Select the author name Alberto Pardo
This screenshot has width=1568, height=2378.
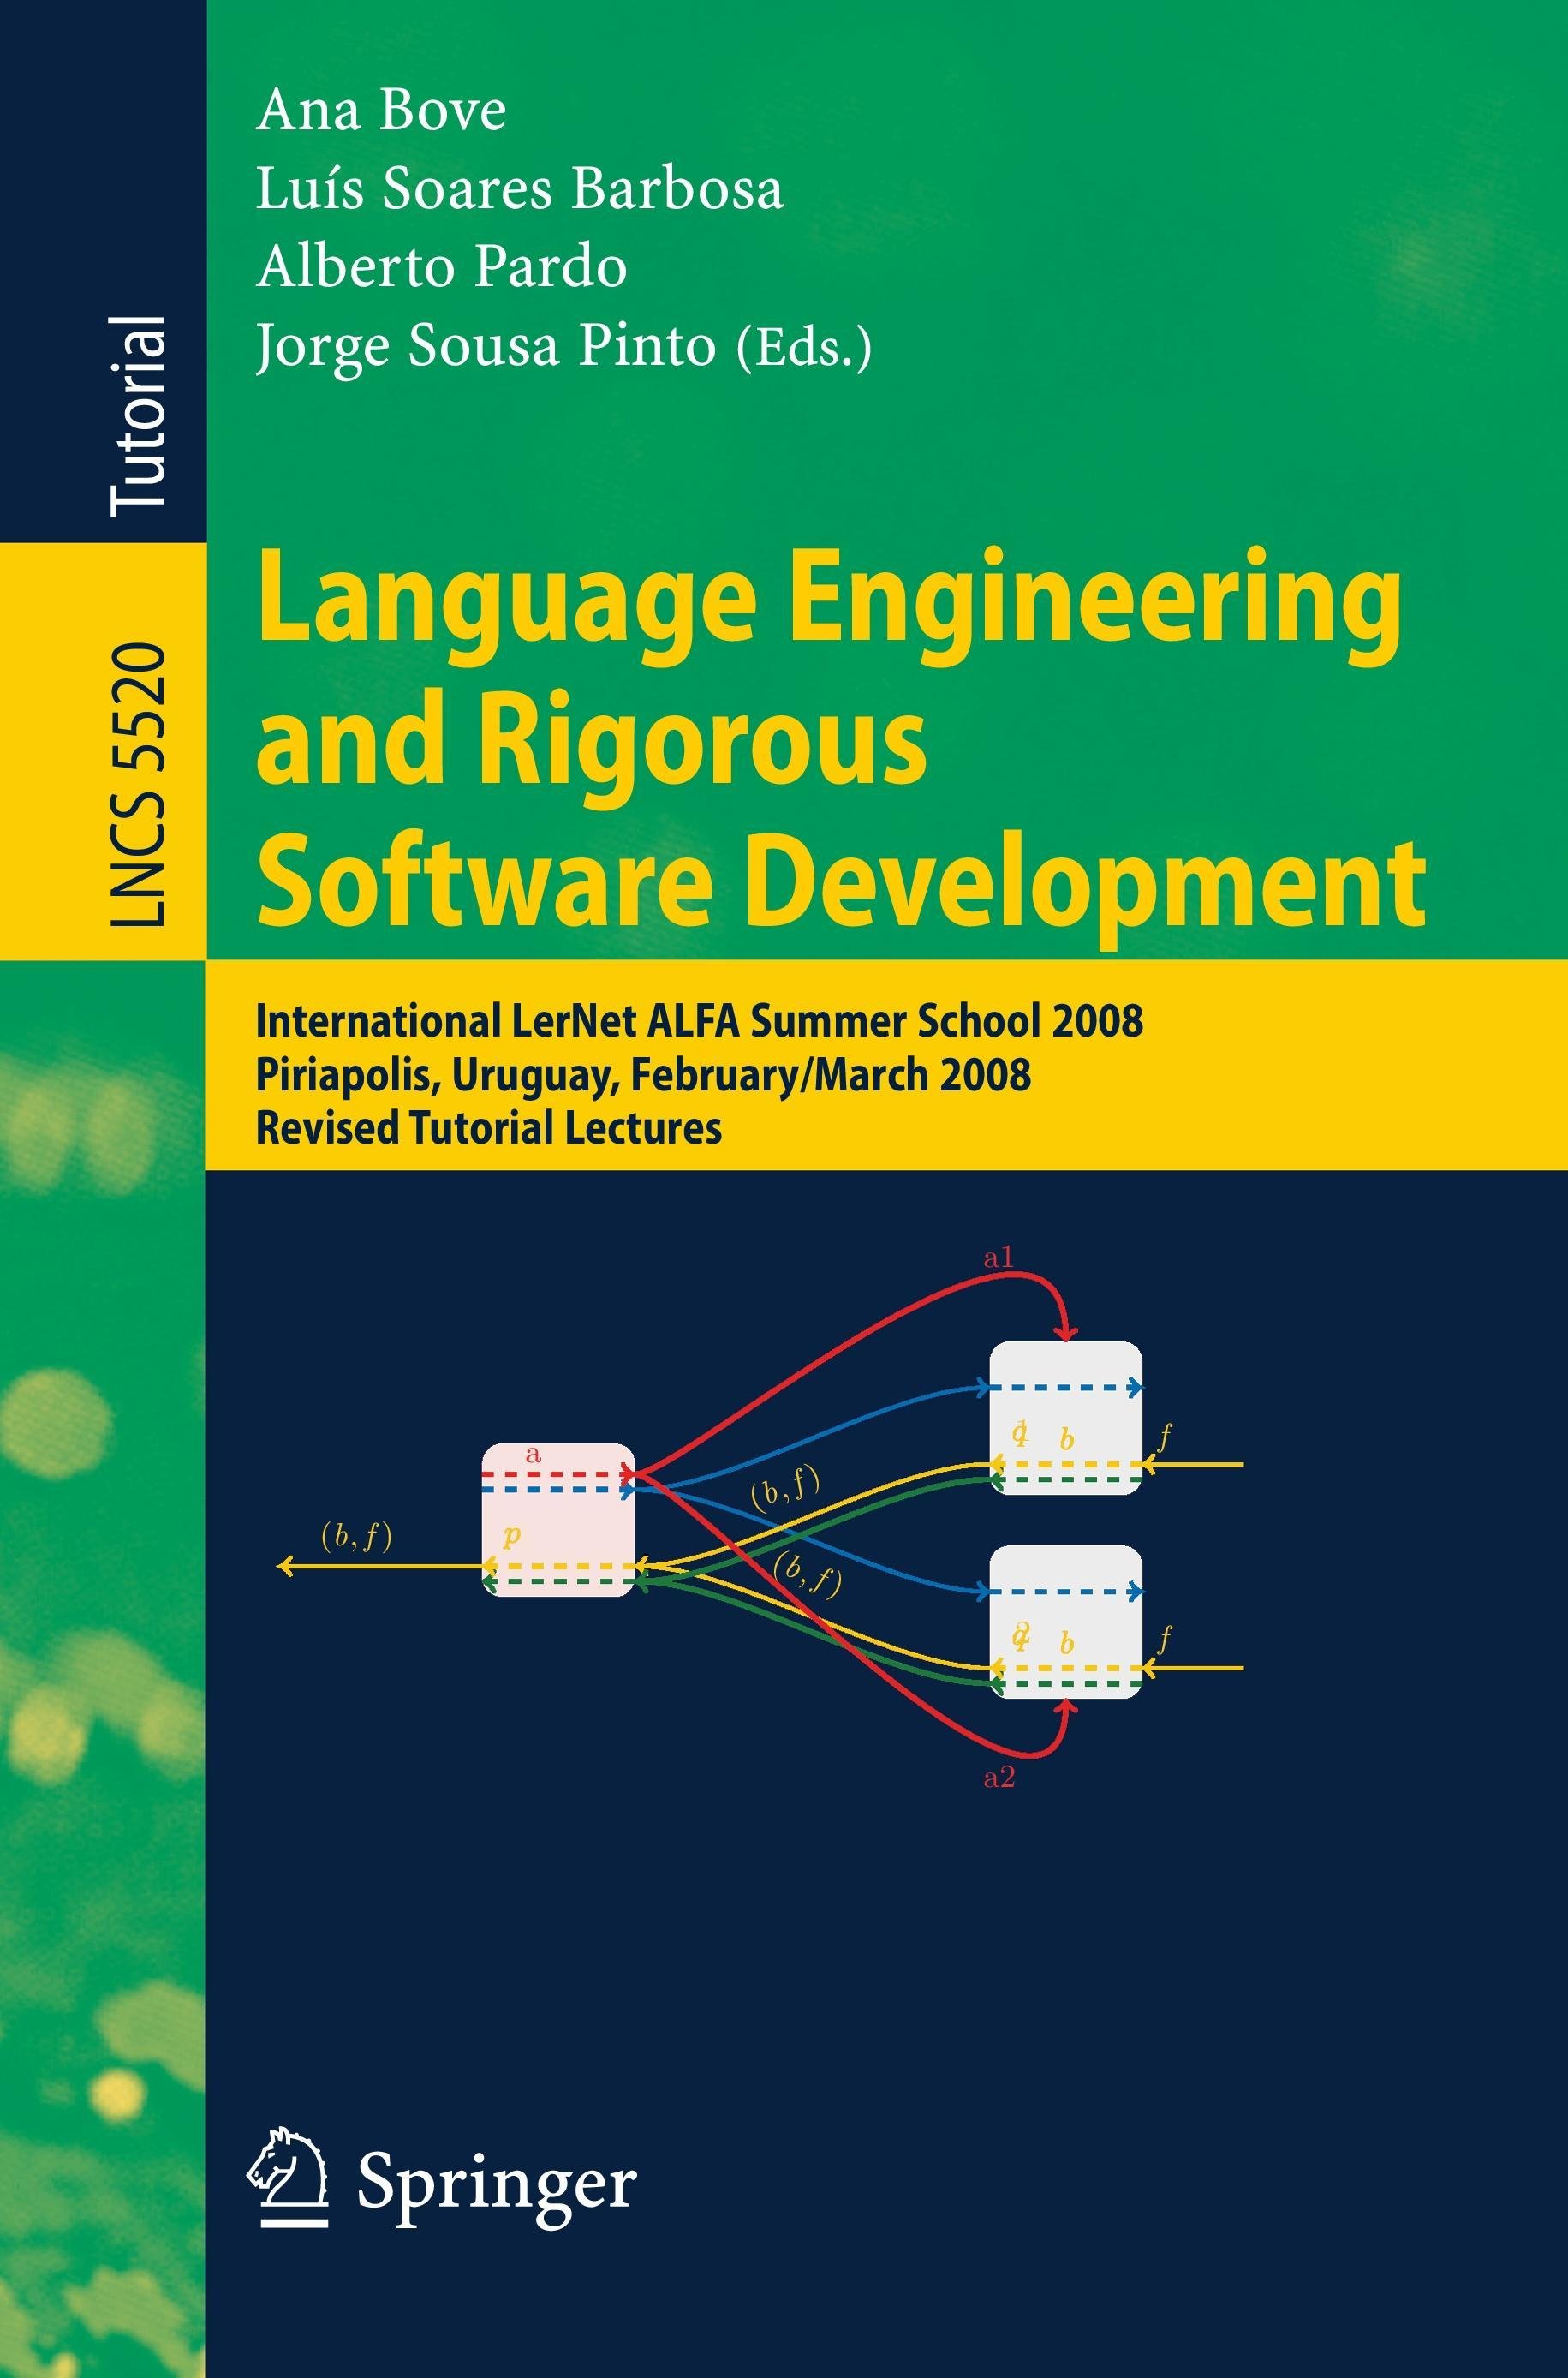[x=441, y=267]
